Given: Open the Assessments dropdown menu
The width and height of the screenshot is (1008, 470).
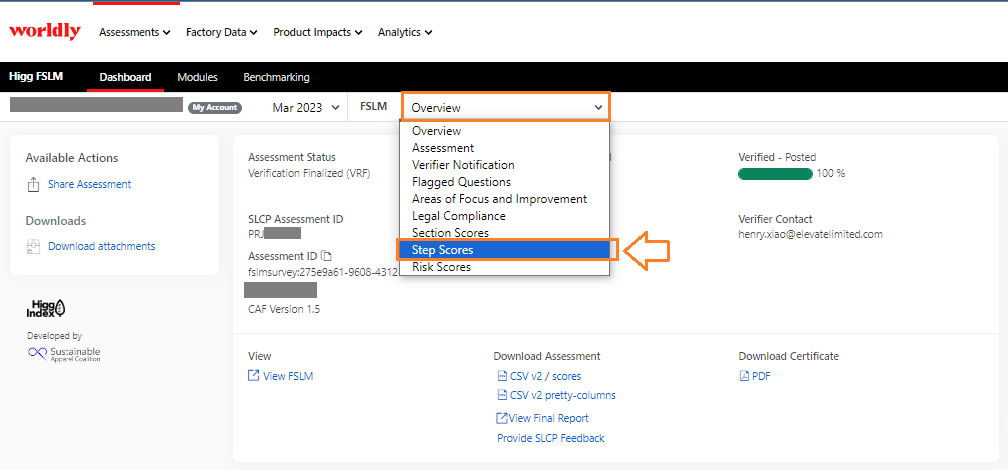Looking at the screenshot, I should (x=134, y=32).
